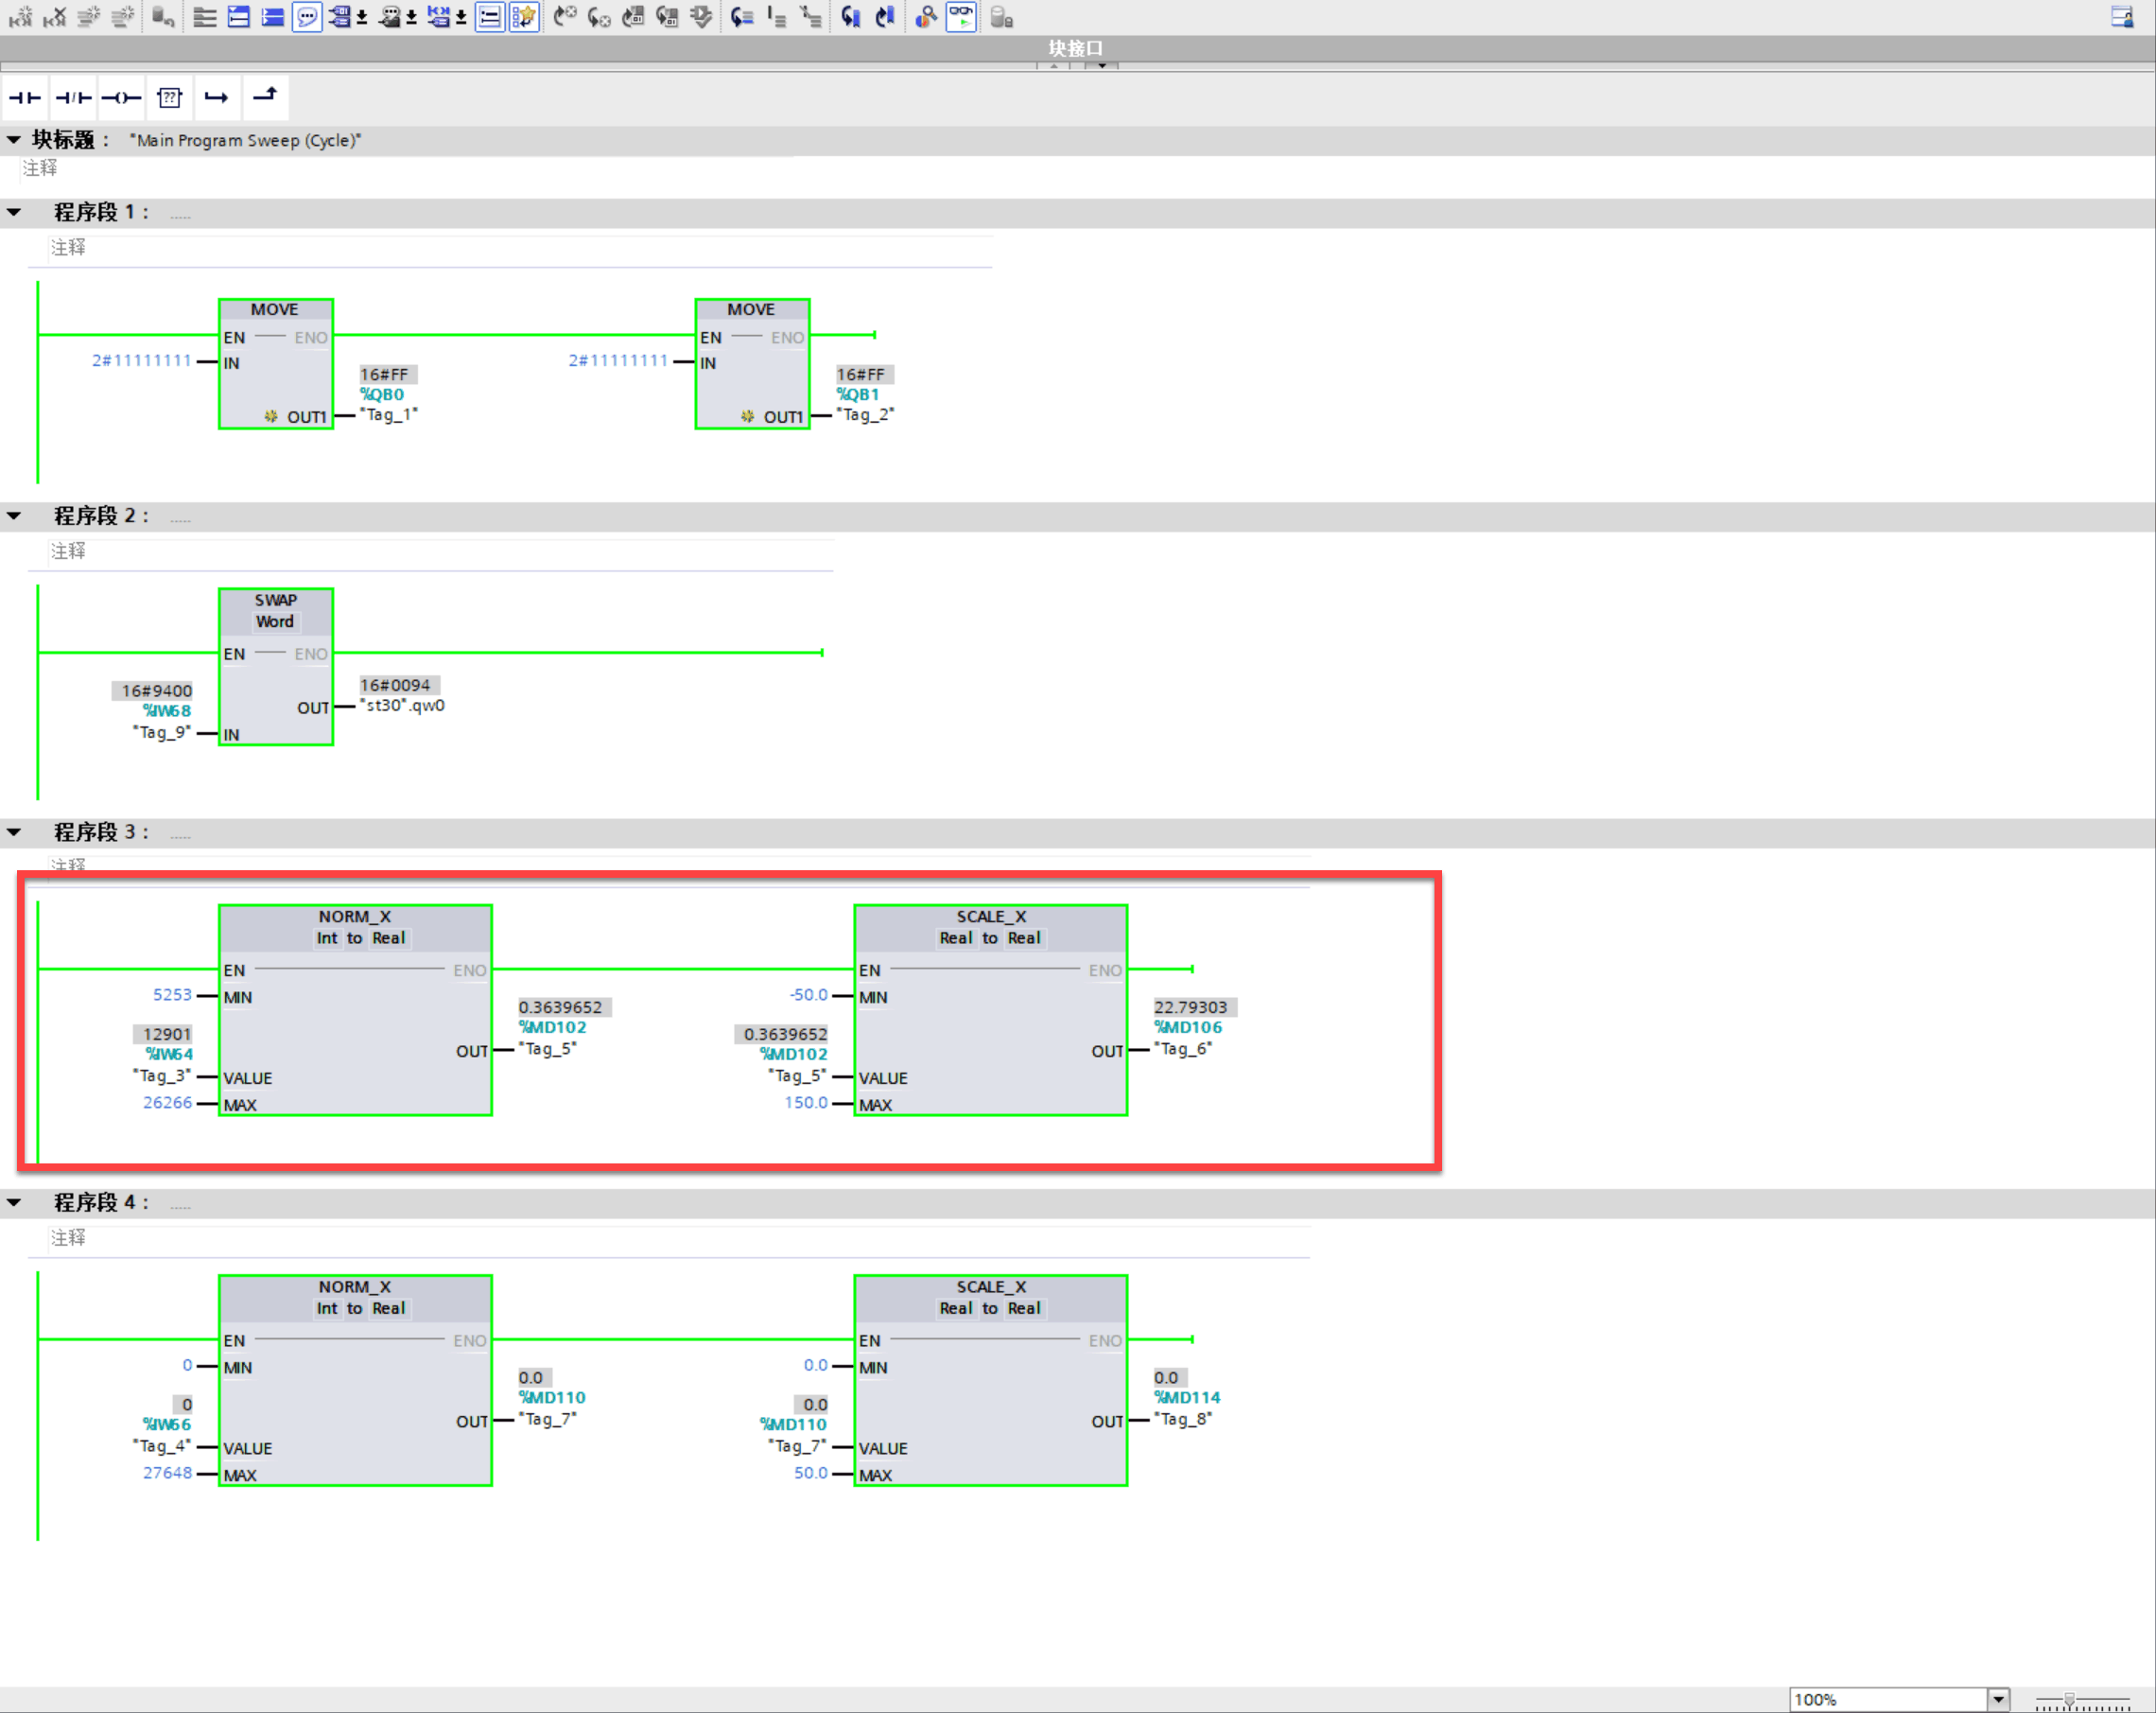Toggle monitoring on/off glasses button
Viewport: 2156px width, 1713px height.
click(961, 17)
